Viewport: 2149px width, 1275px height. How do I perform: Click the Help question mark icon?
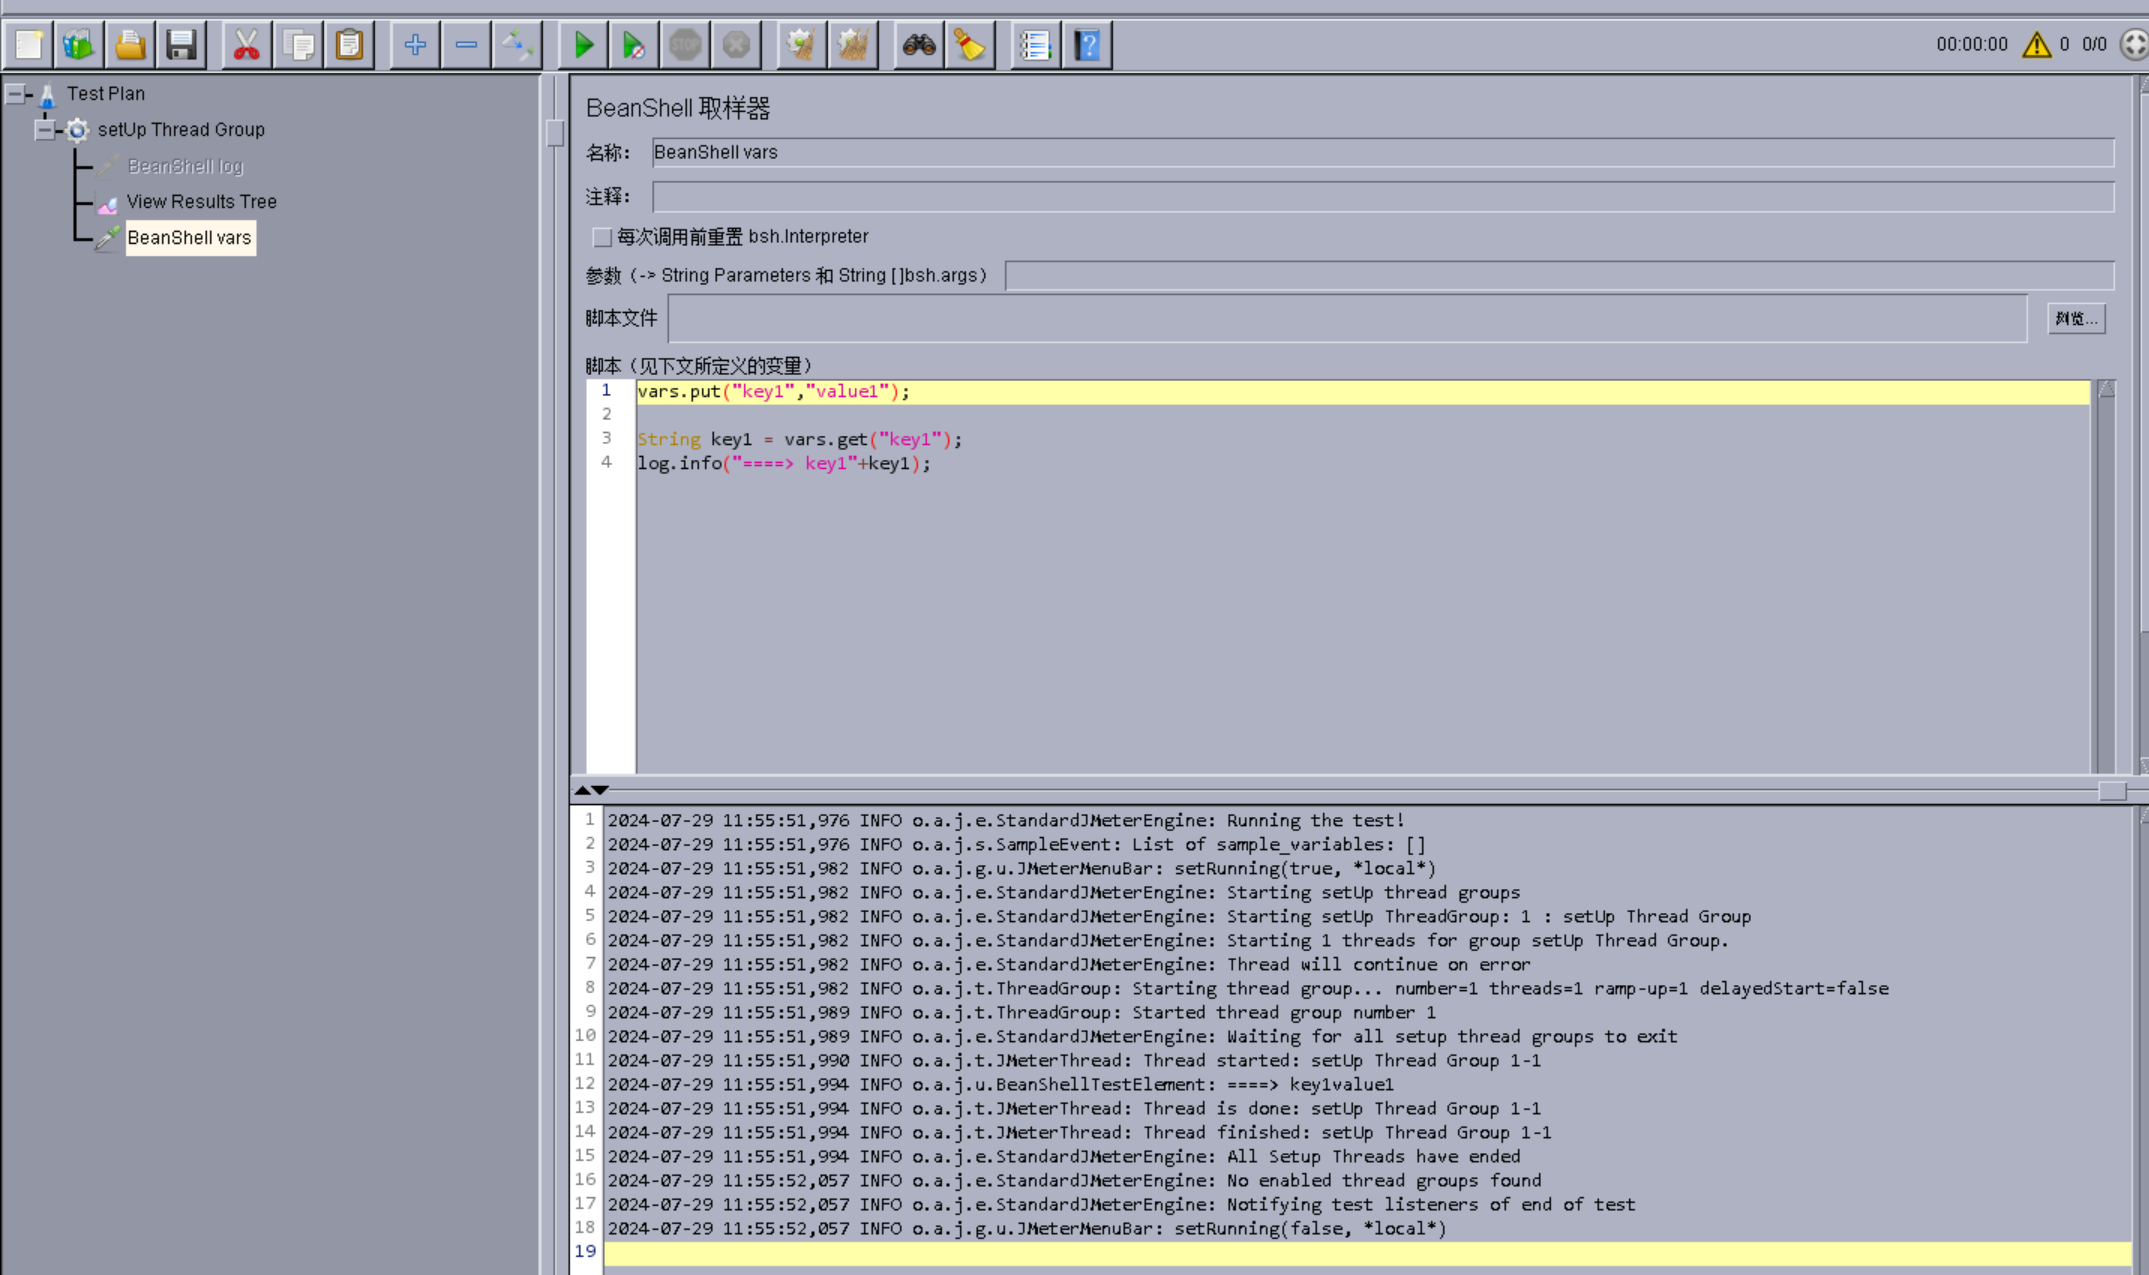click(1087, 45)
